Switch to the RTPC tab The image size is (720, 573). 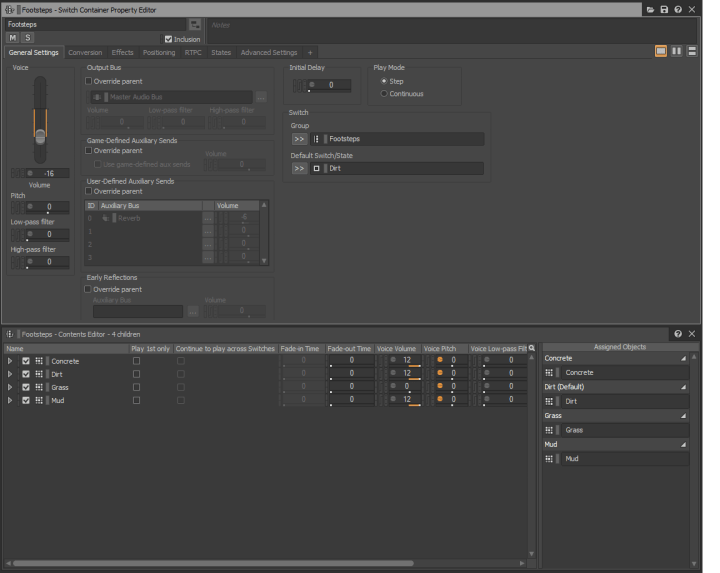(192, 52)
